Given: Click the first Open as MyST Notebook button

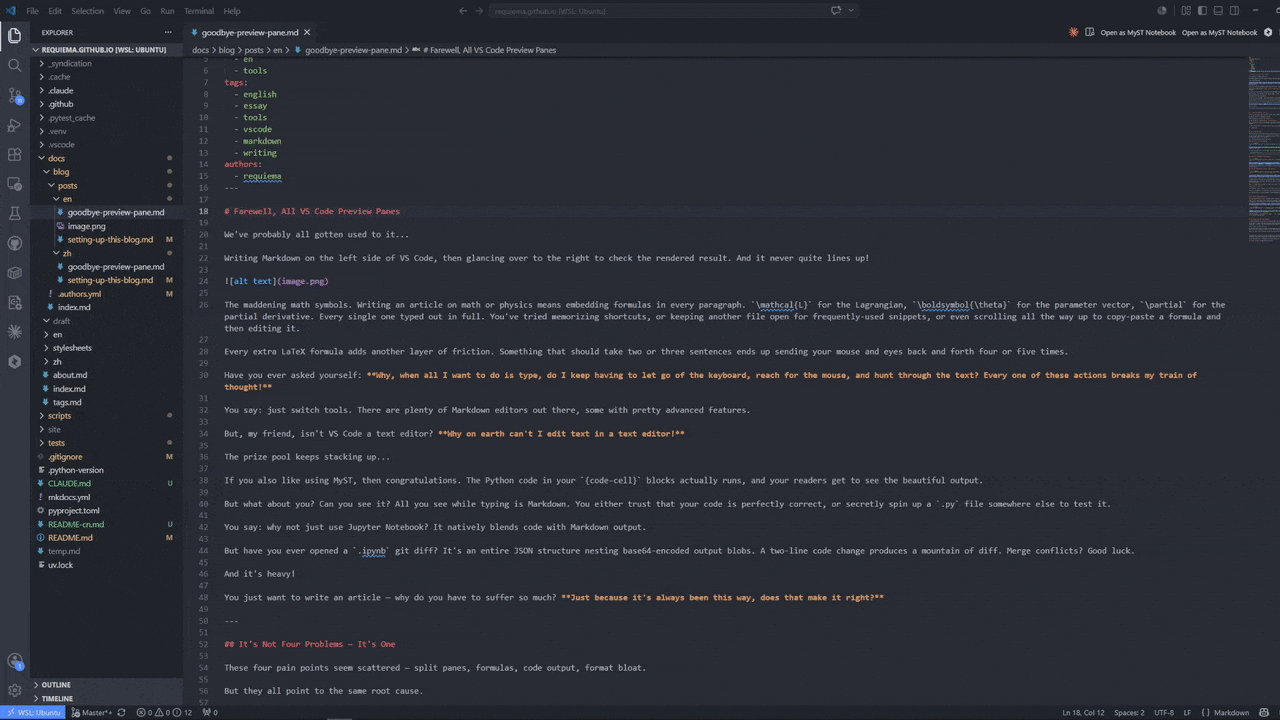Looking at the screenshot, I should [1138, 32].
